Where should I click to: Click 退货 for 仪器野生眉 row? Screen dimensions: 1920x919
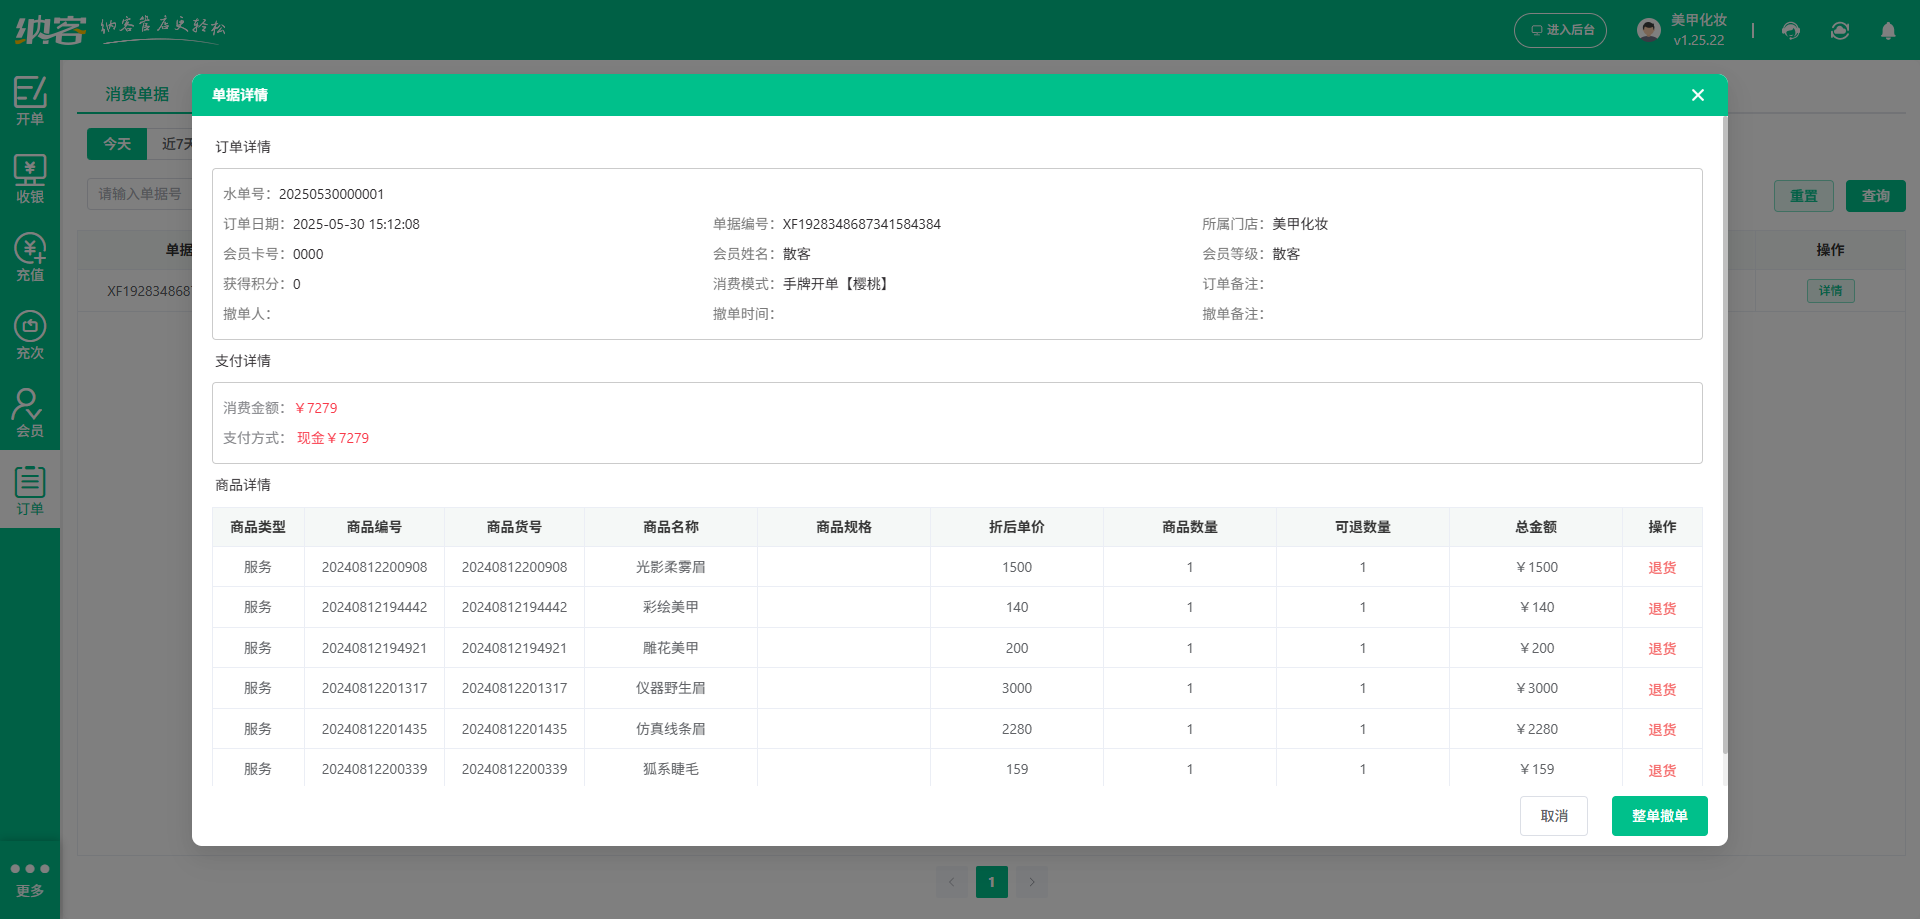[1662, 689]
